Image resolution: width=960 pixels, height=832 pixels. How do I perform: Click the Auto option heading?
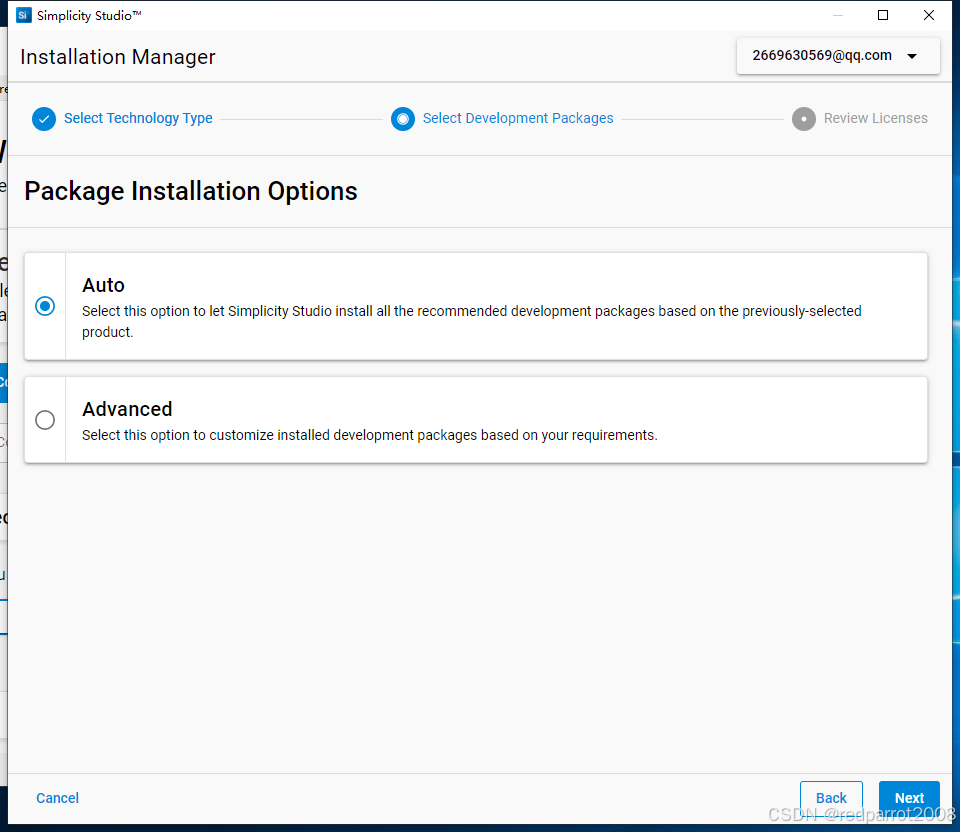(x=103, y=285)
